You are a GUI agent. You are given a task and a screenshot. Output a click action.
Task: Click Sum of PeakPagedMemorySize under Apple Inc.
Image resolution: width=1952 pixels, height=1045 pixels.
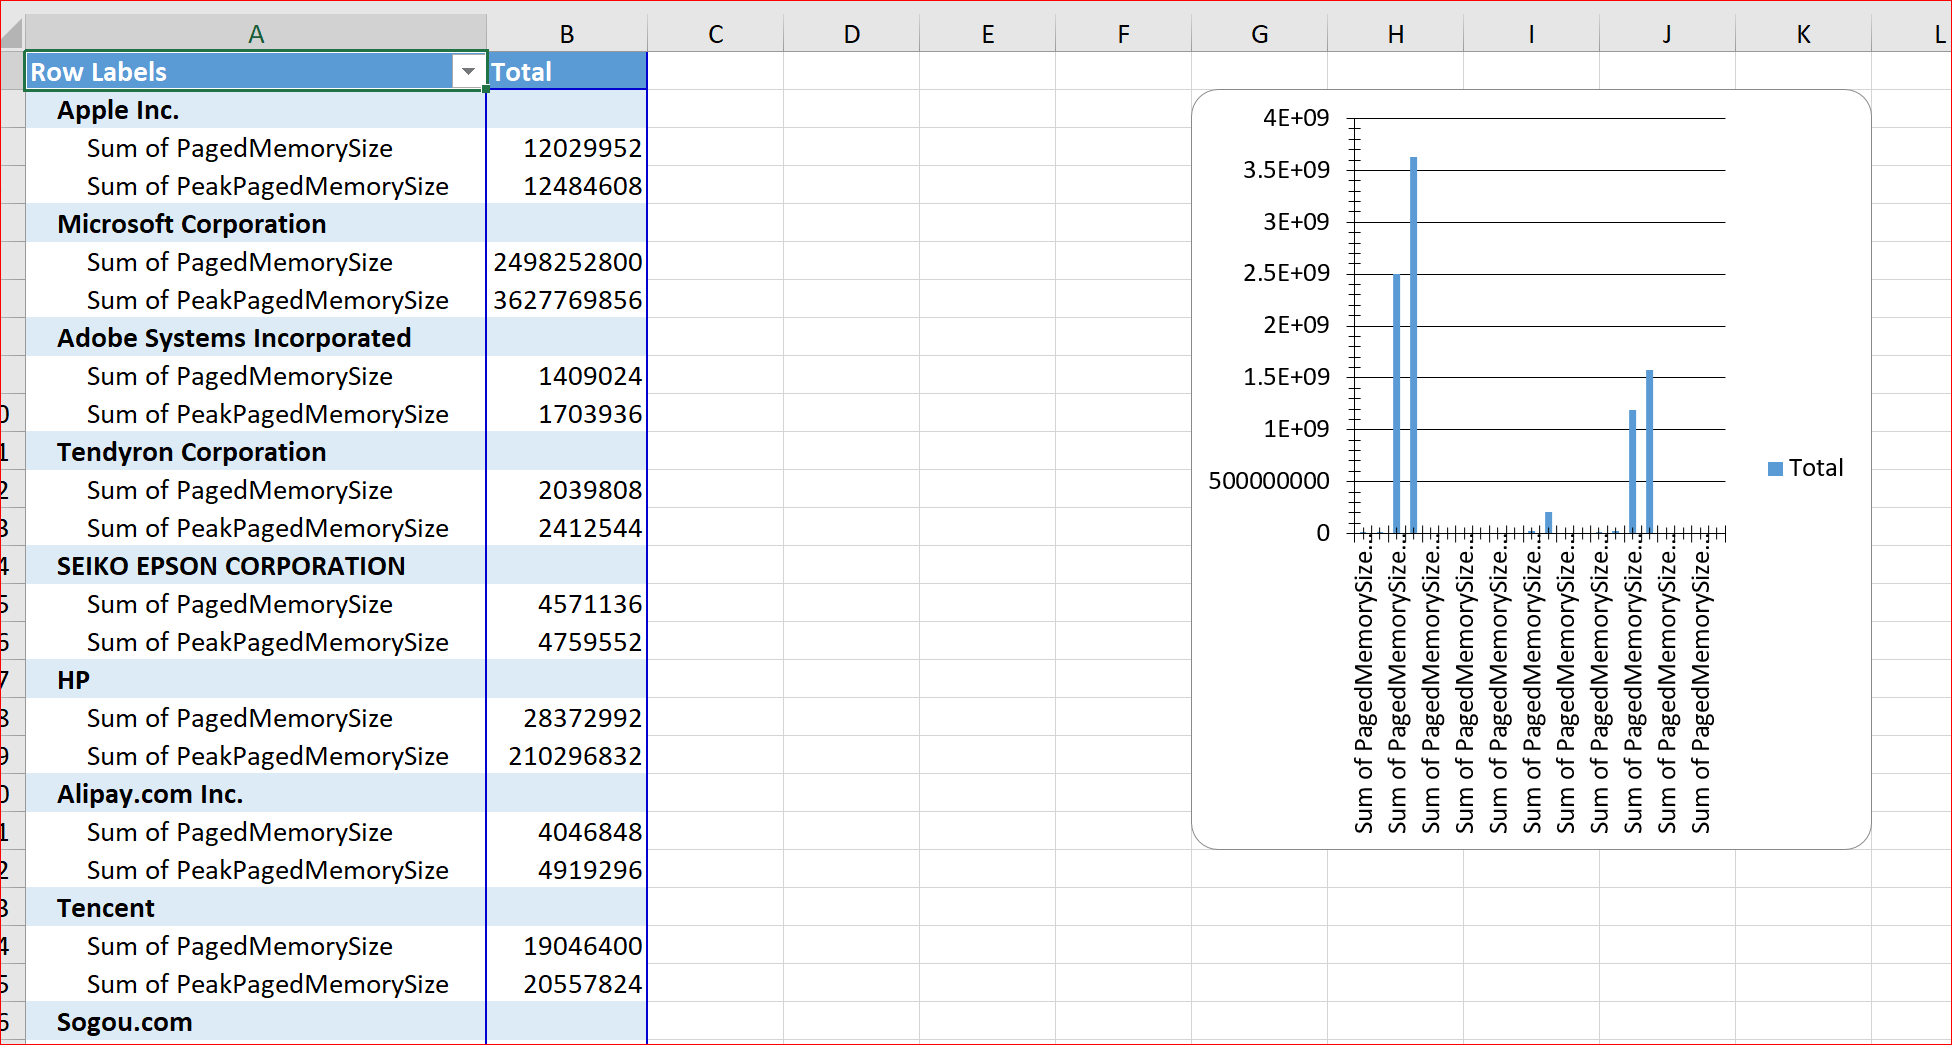pyautogui.click(x=268, y=186)
